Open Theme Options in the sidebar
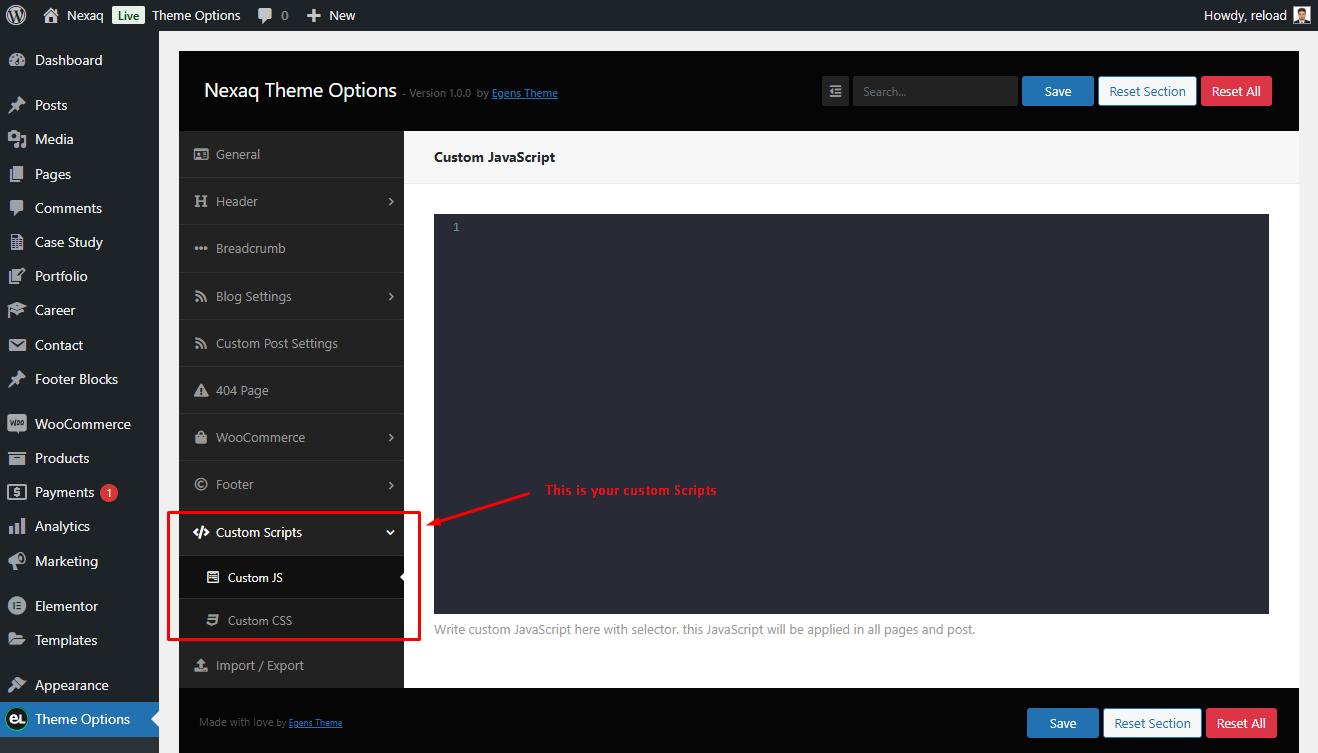1318x753 pixels. [x=79, y=719]
